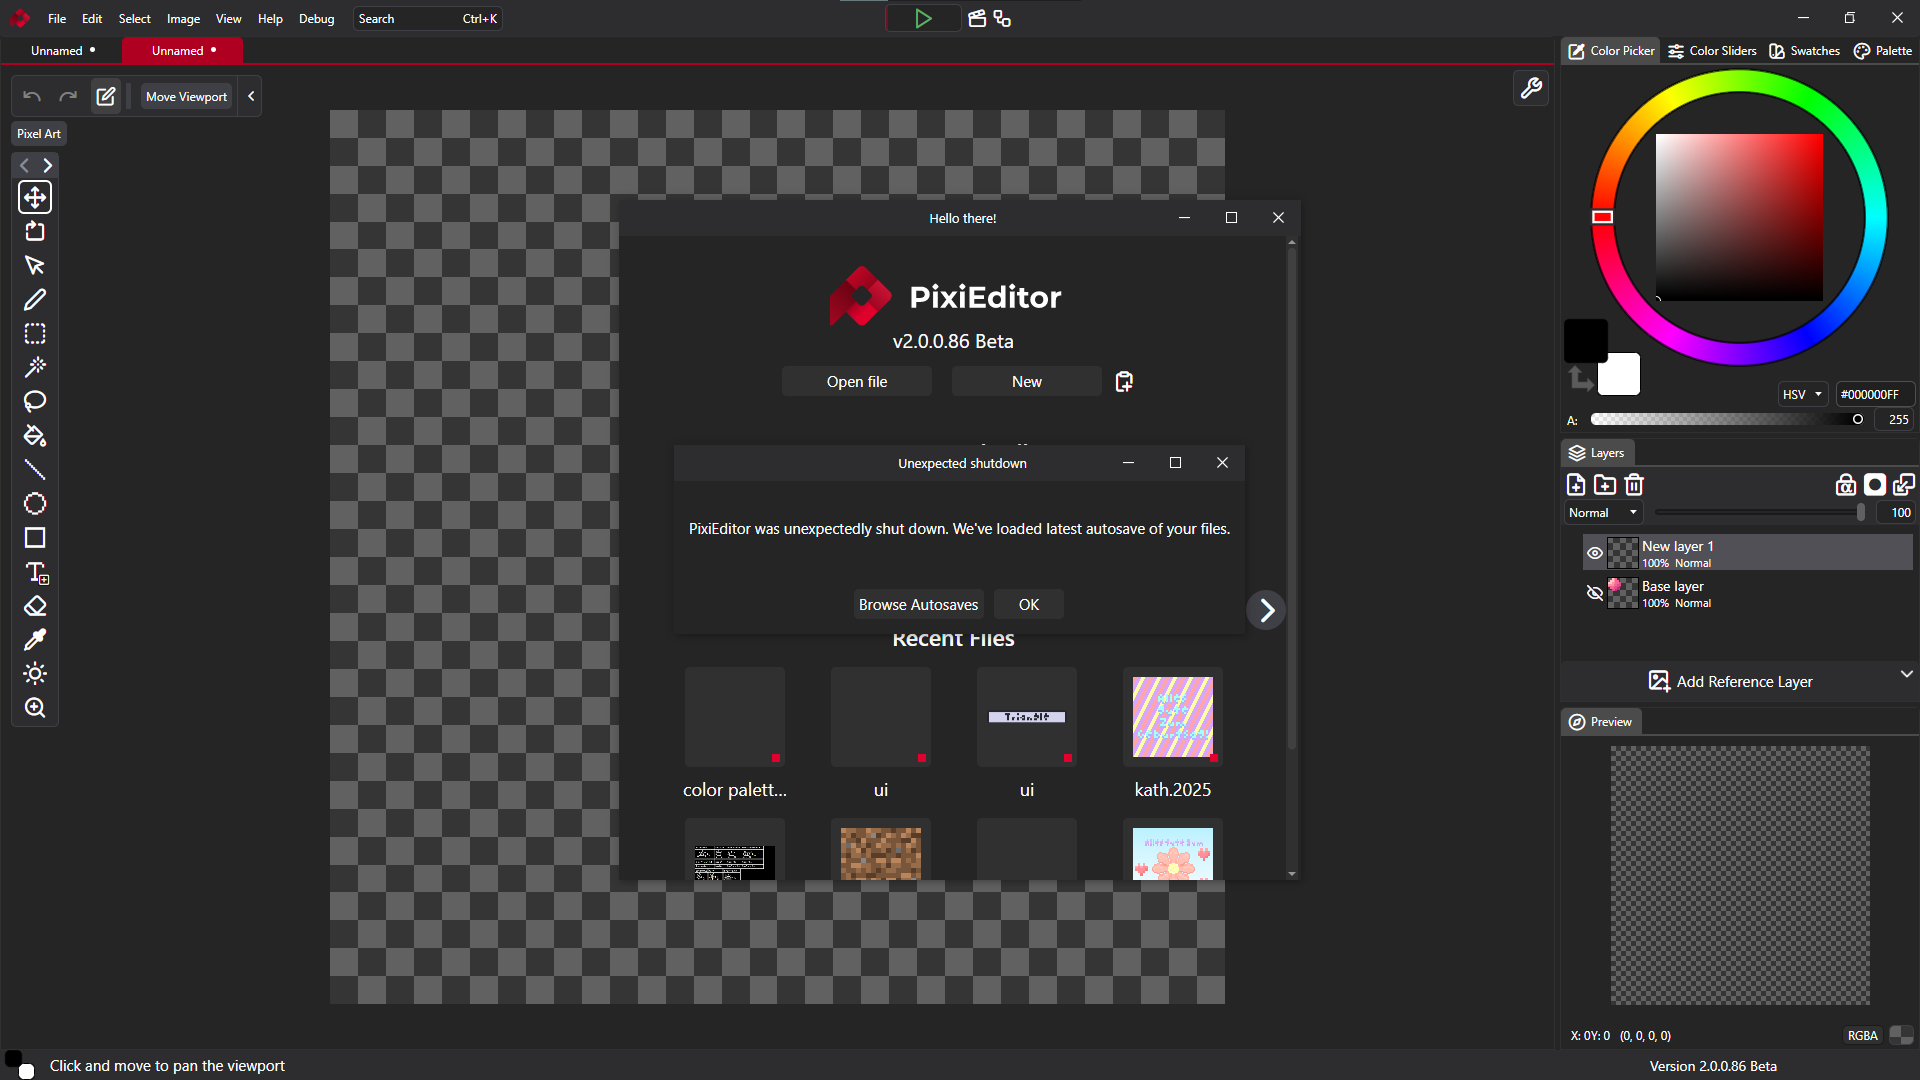Click the Search command field
1920x1080 pixels.
pos(428,19)
